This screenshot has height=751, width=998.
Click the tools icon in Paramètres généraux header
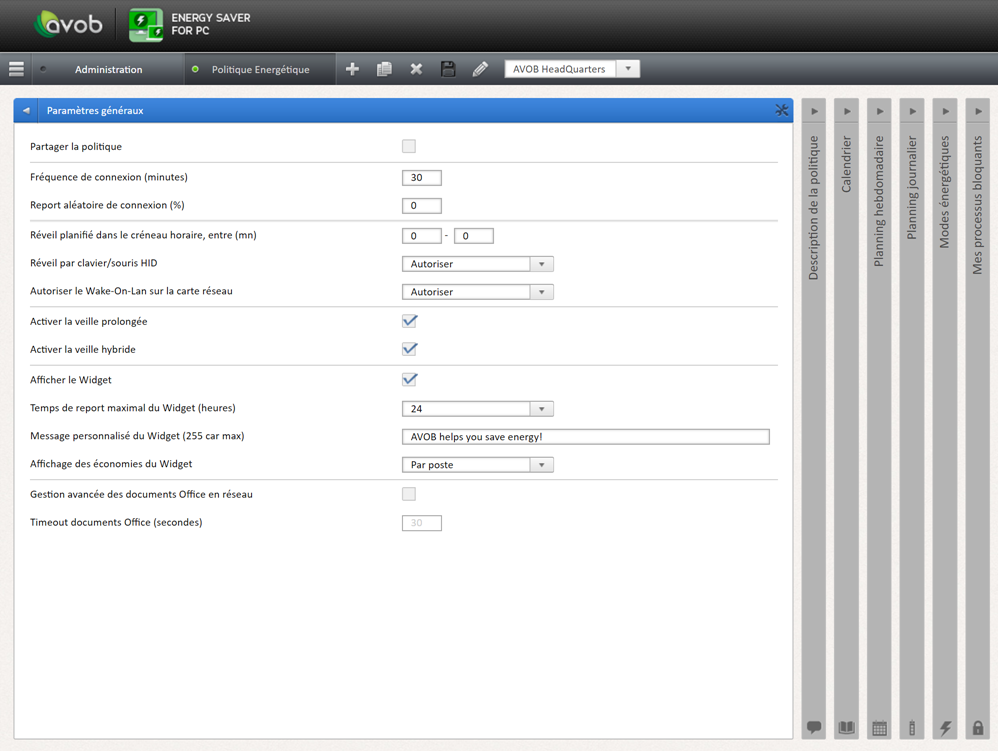(782, 110)
